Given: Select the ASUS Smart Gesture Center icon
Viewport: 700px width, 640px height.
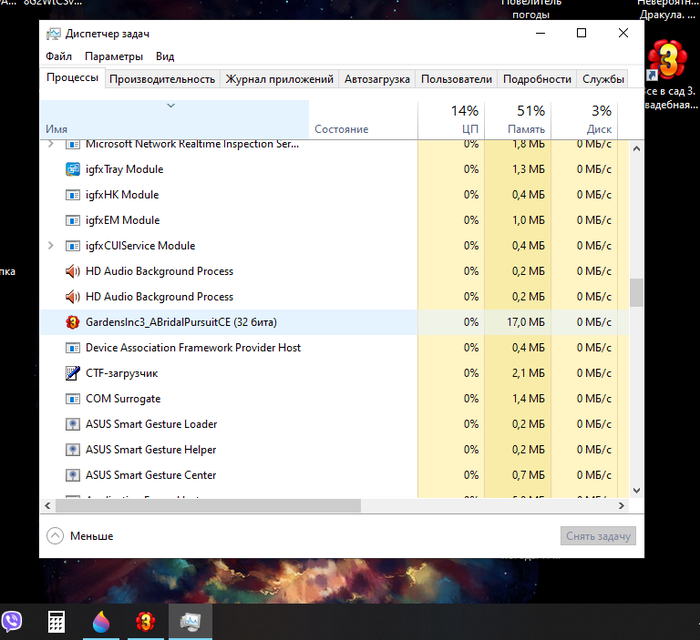Looking at the screenshot, I should pyautogui.click(x=73, y=475).
